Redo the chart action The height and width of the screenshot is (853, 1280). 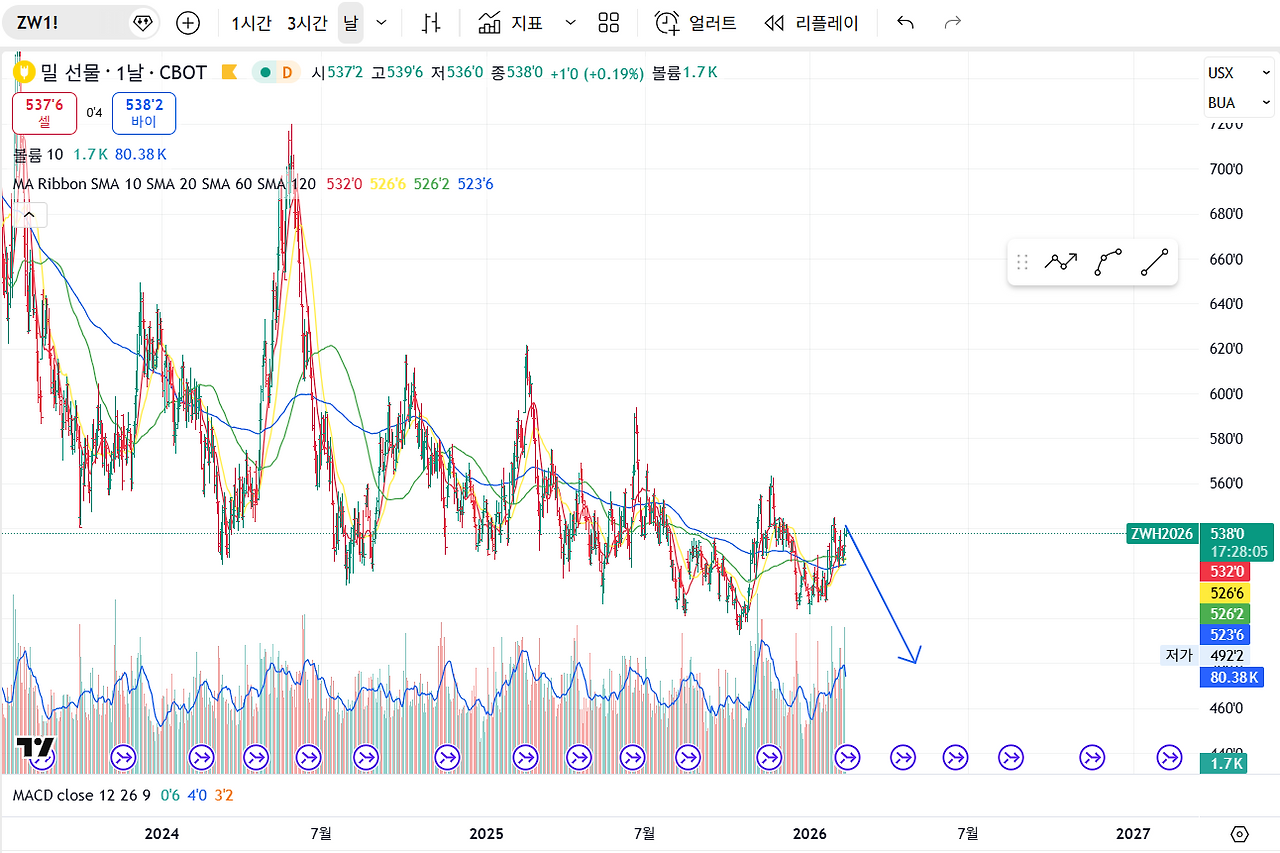click(x=953, y=23)
